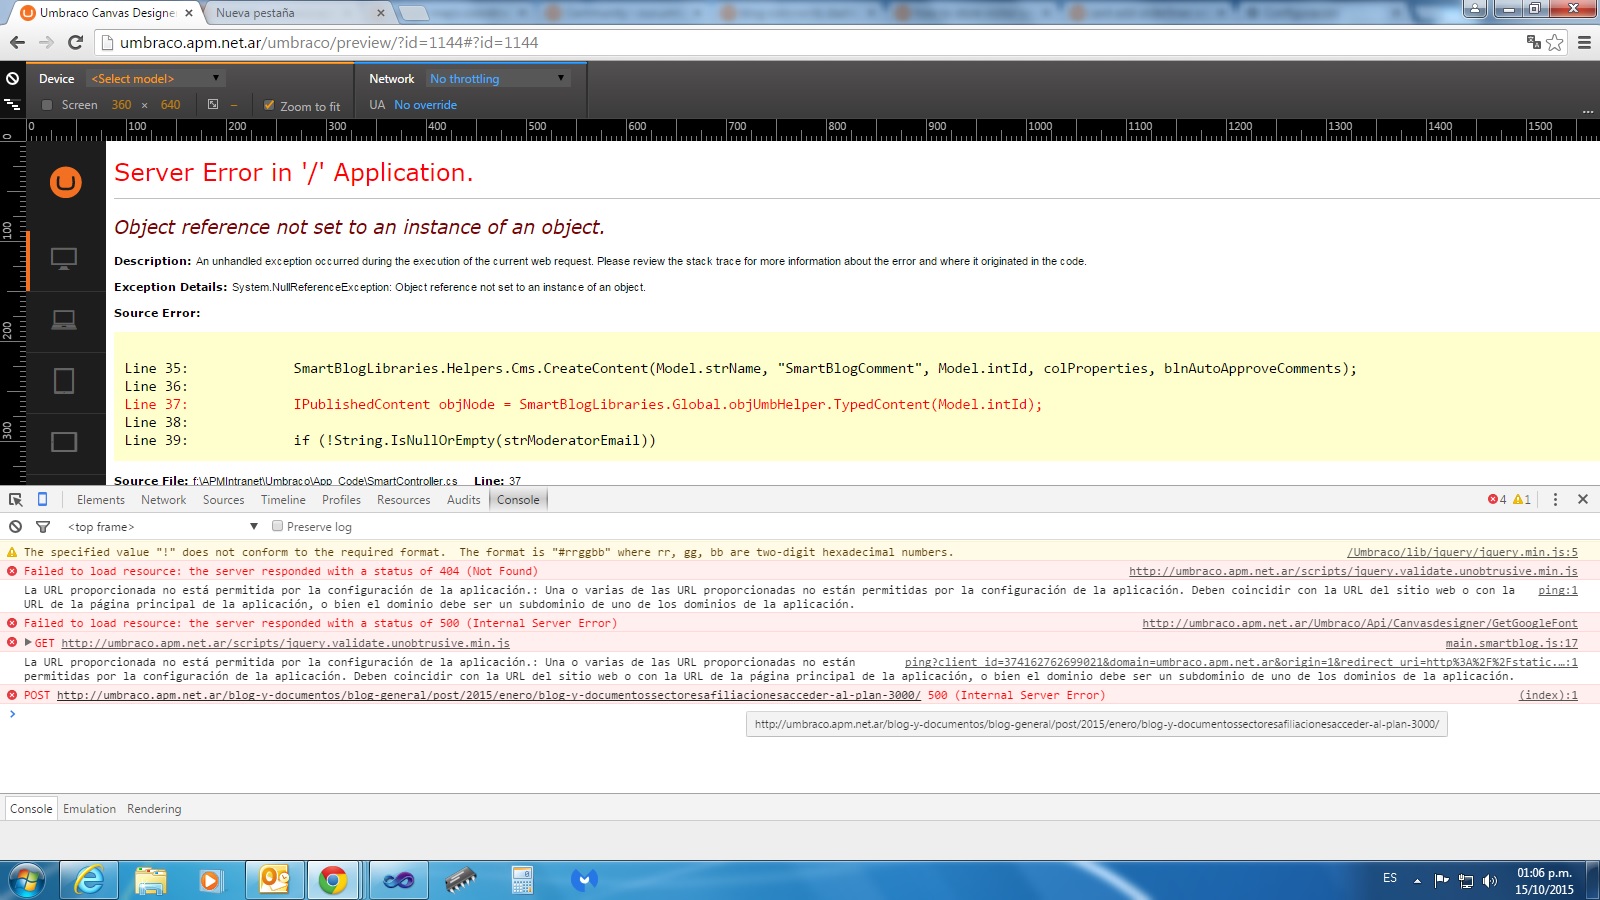The height and width of the screenshot is (900, 1600).
Task: Click the console input prompt line
Action: (x=800, y=713)
